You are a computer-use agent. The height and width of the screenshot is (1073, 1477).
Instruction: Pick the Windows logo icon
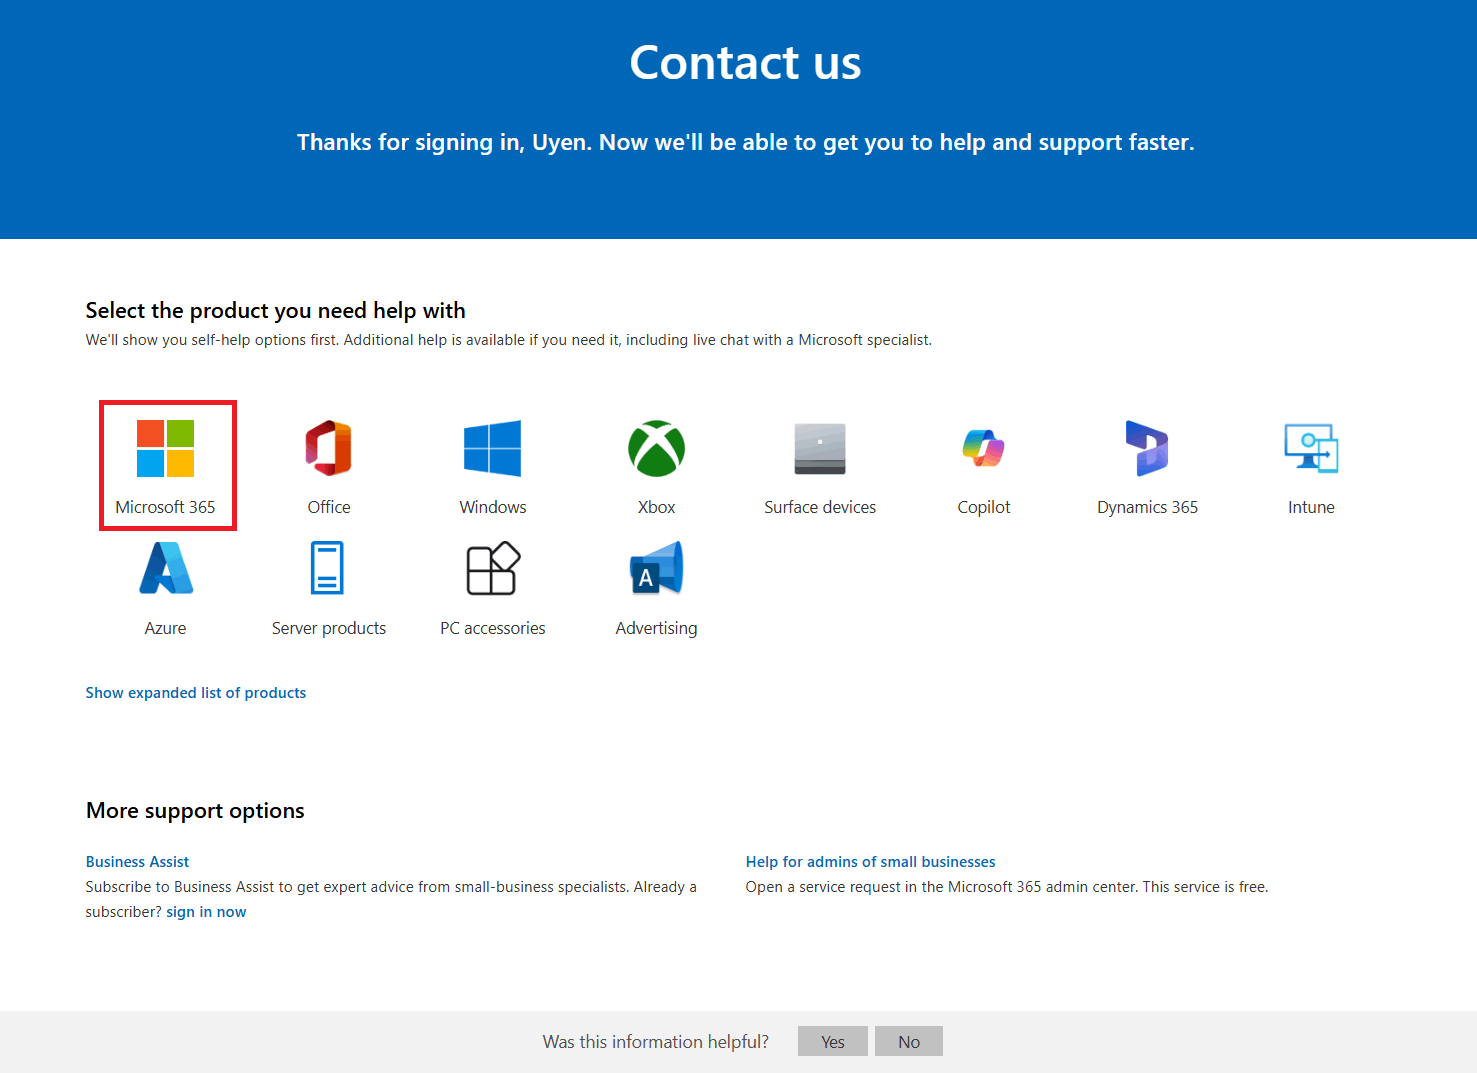pyautogui.click(x=492, y=448)
